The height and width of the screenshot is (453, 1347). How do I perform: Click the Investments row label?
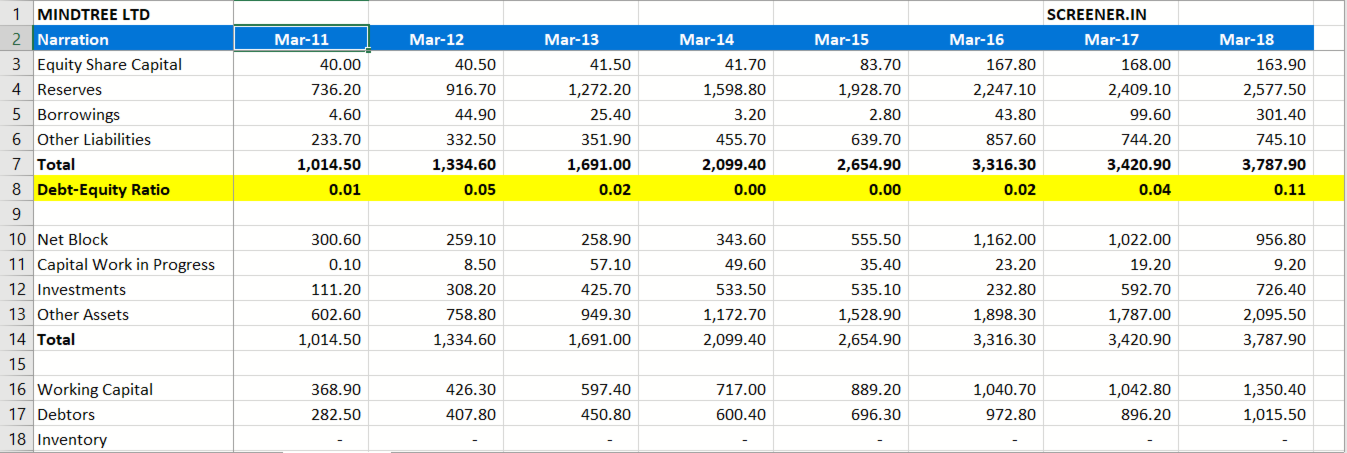point(81,289)
